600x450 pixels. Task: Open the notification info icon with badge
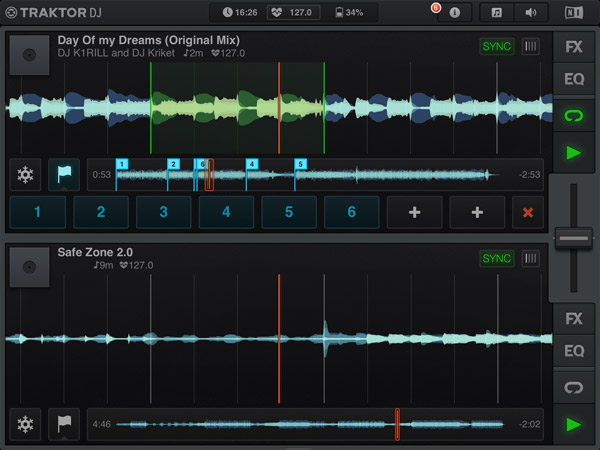point(455,13)
